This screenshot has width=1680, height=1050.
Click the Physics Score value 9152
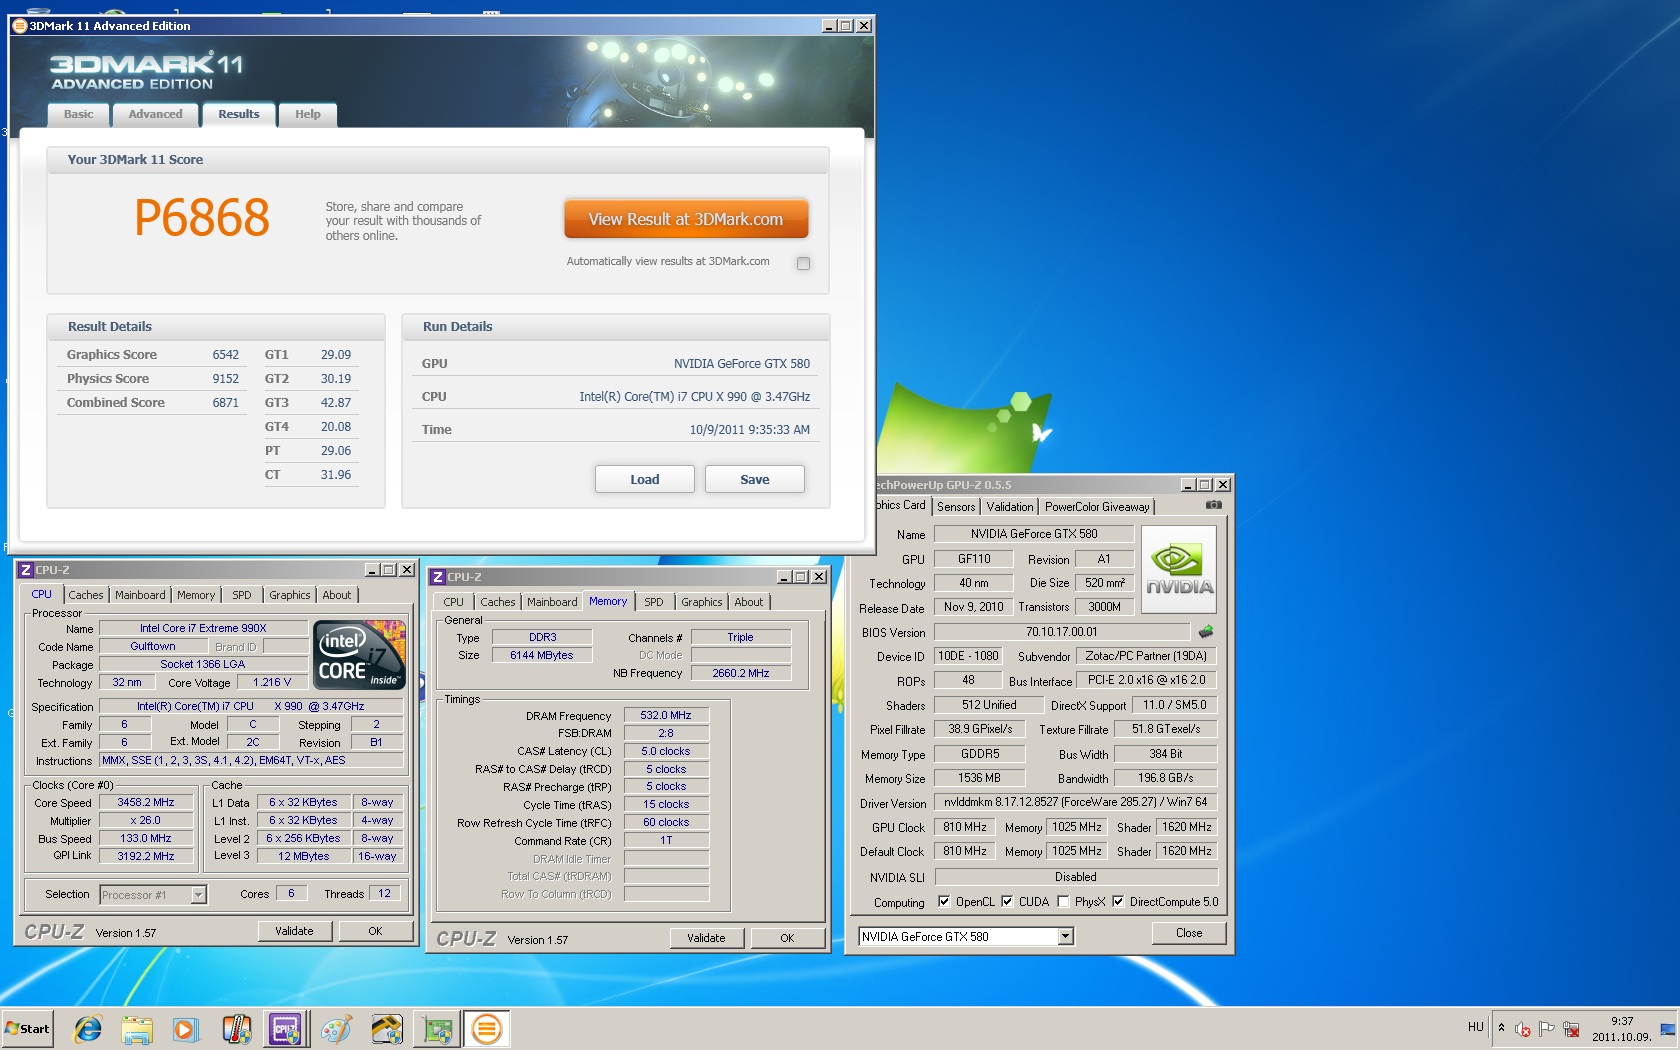pyautogui.click(x=226, y=379)
